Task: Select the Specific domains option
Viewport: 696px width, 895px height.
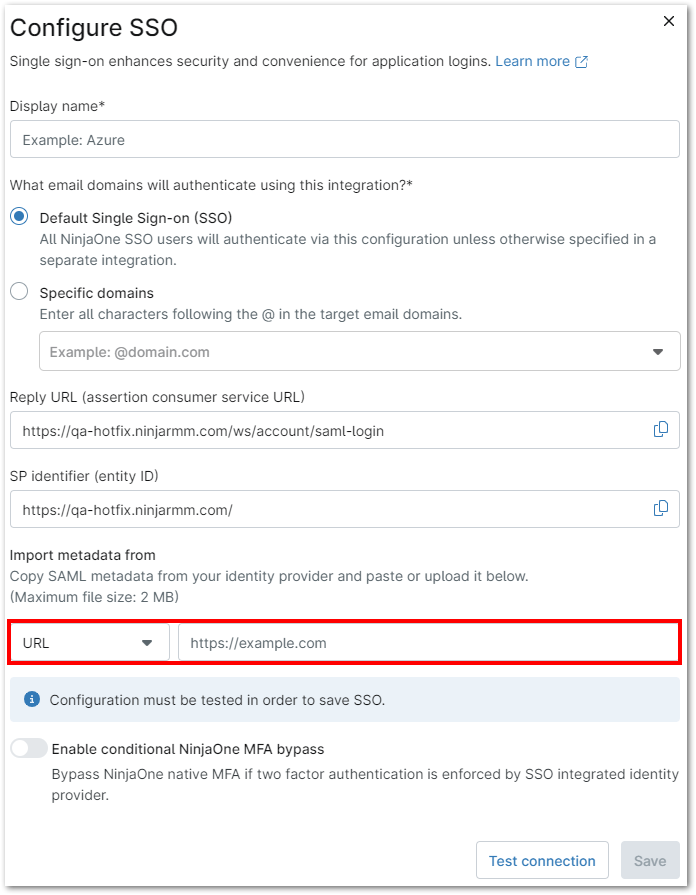Action: (x=18, y=292)
